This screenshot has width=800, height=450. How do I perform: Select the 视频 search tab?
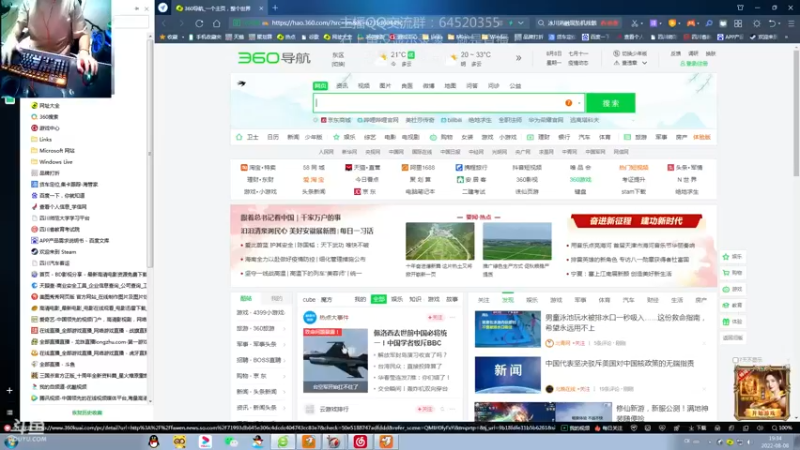coord(364,86)
